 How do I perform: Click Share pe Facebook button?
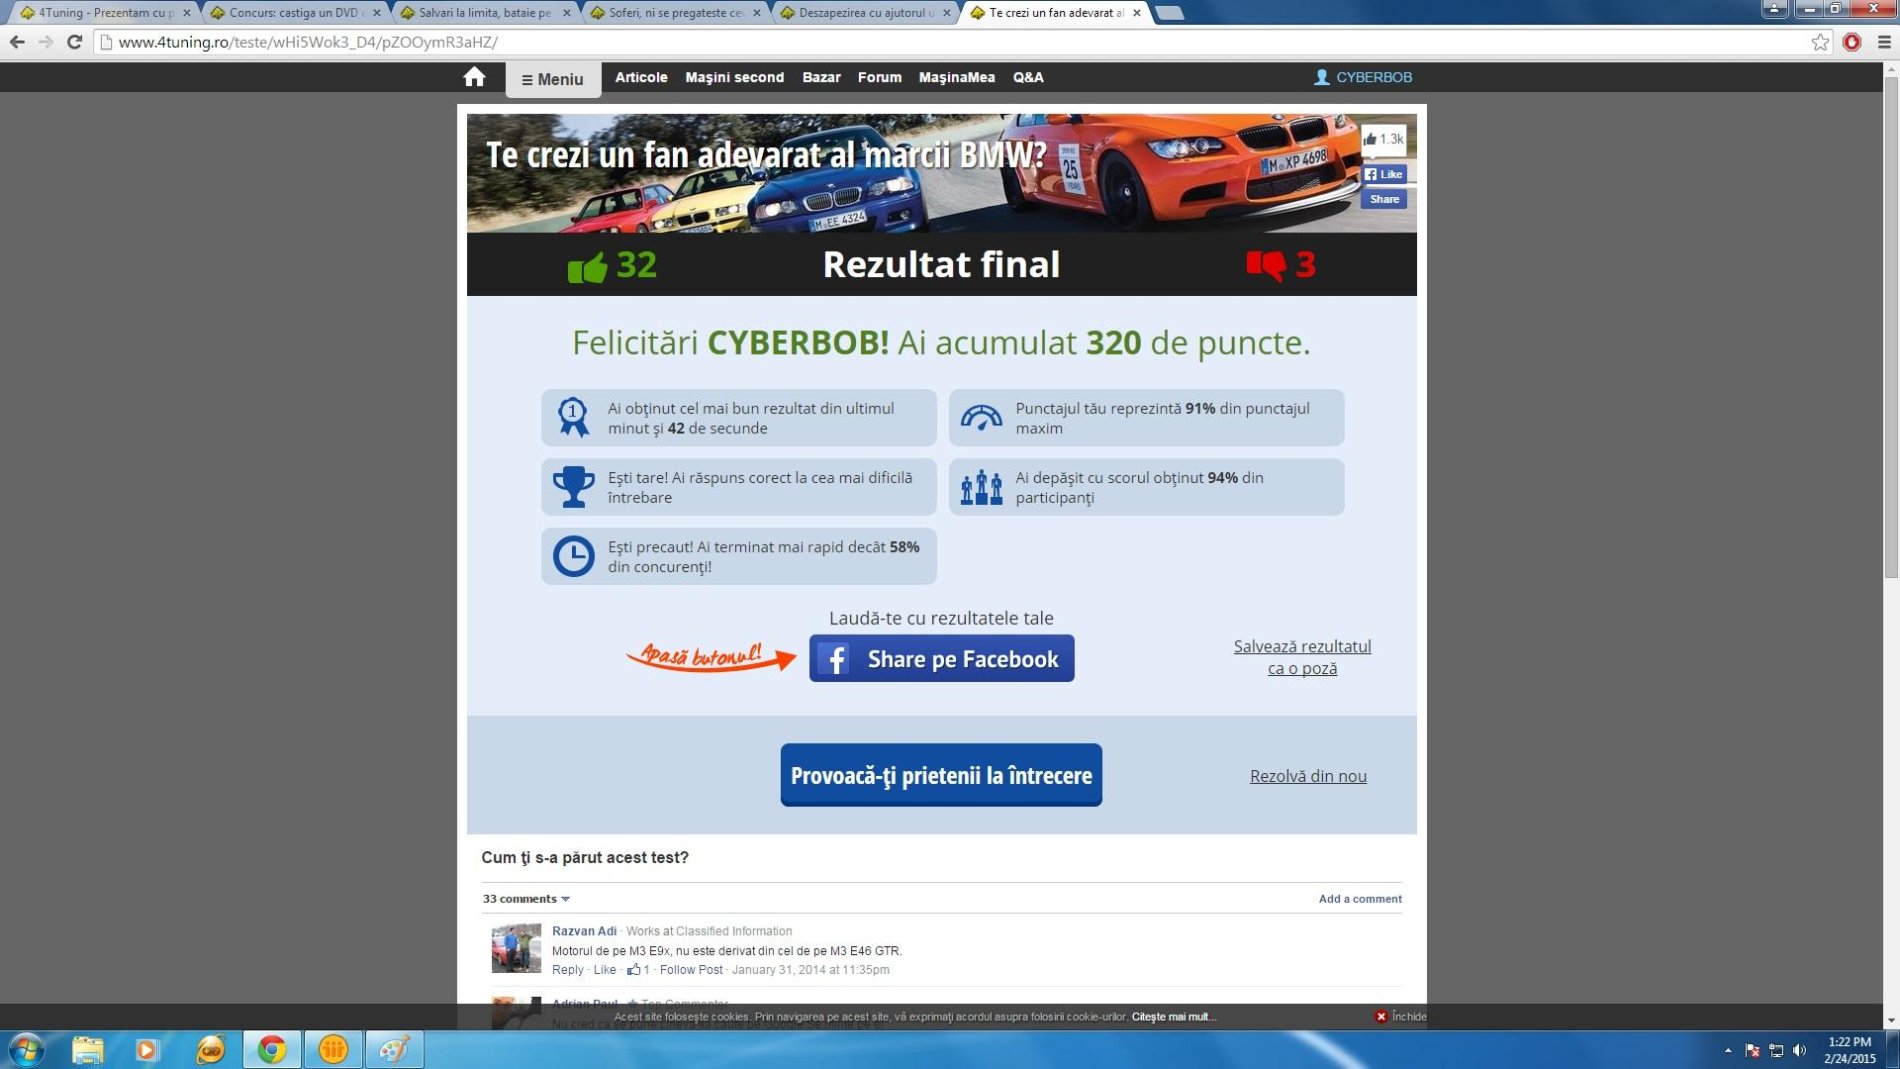tap(941, 658)
